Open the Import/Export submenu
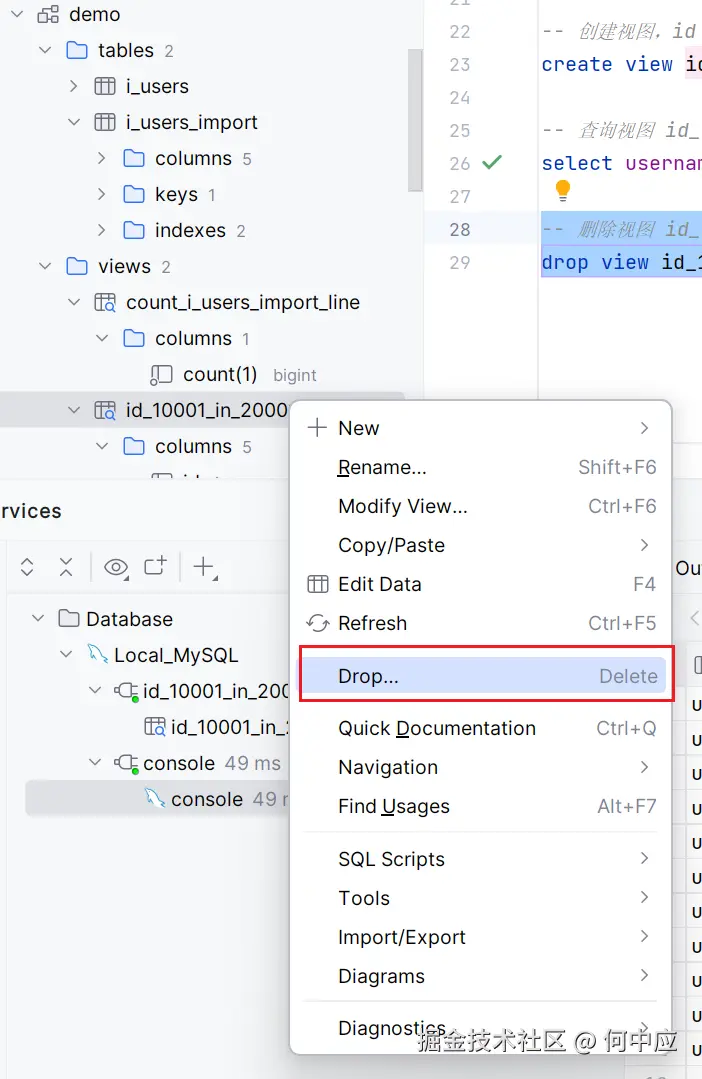Screen dimensions: 702x1079 tap(482, 937)
